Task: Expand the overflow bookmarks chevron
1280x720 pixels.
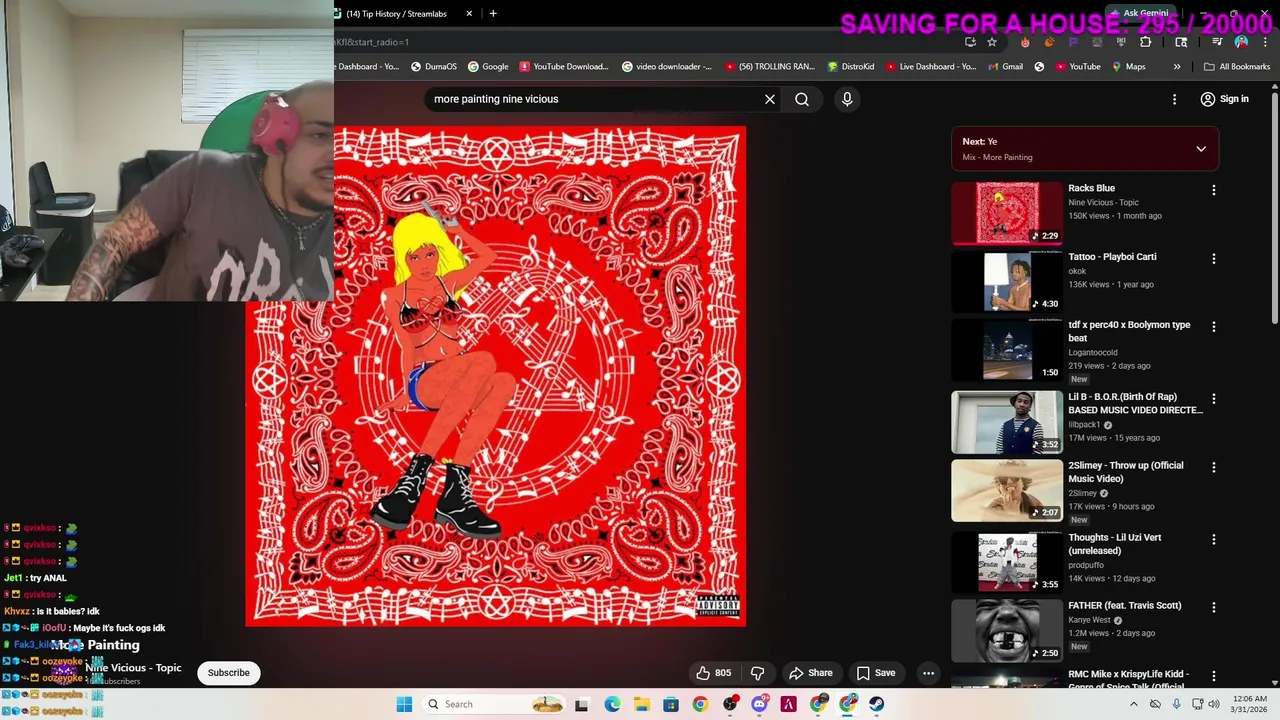Action: click(1177, 67)
